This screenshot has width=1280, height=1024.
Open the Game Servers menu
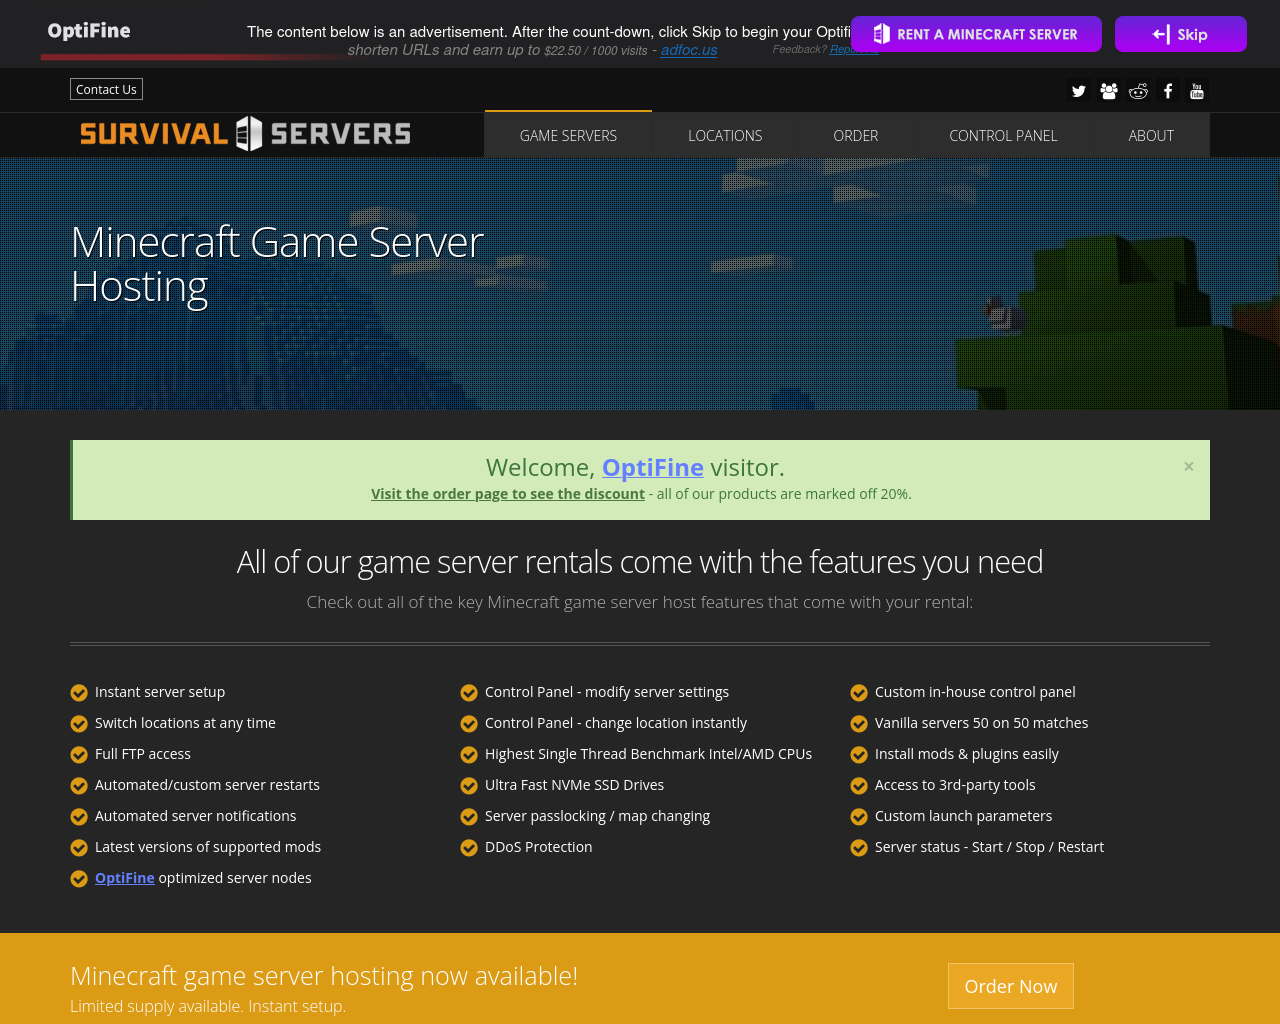568,135
